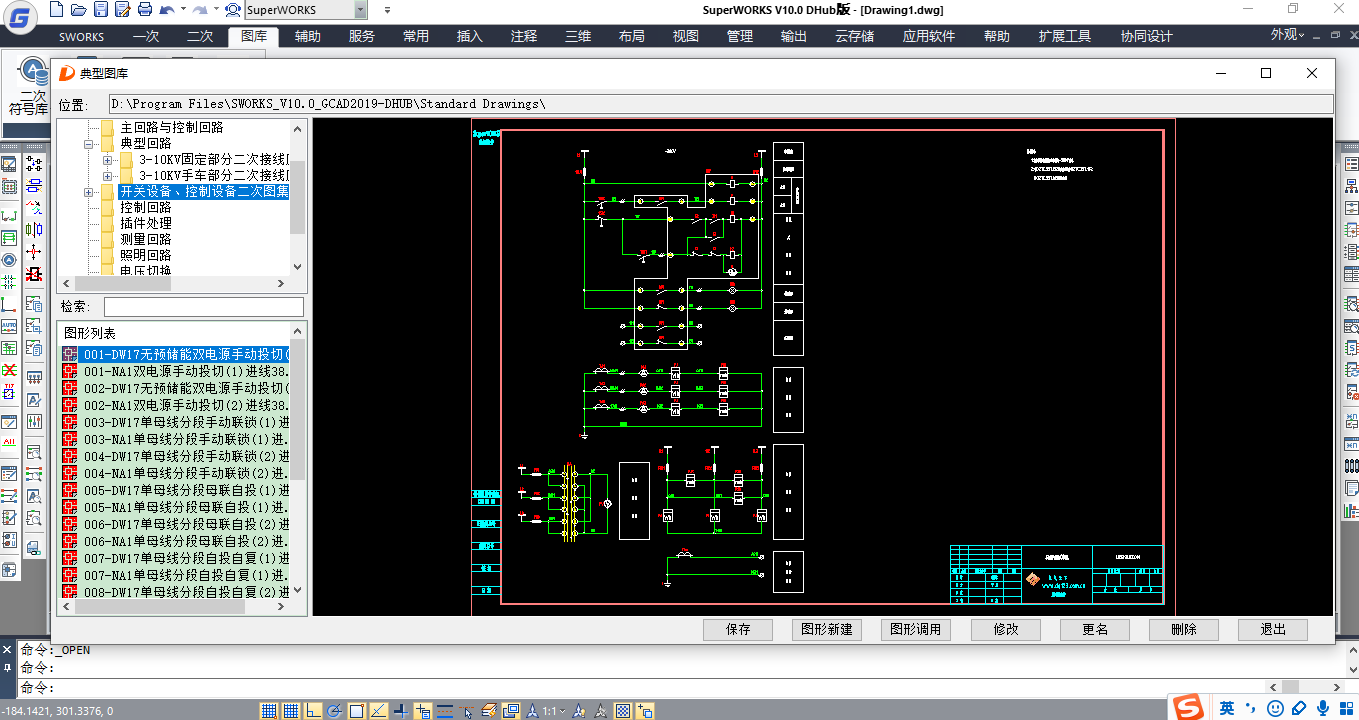Open a drawing with the folder icon
The image size is (1359, 720).
(x=78, y=10)
